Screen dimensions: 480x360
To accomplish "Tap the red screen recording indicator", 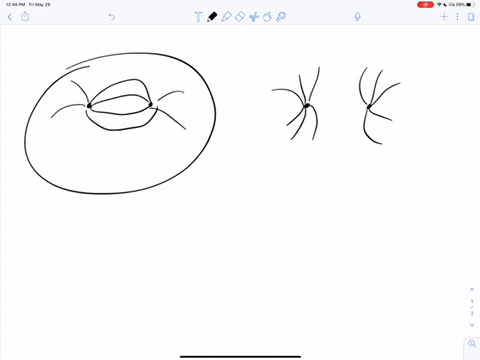I will [425, 5].
